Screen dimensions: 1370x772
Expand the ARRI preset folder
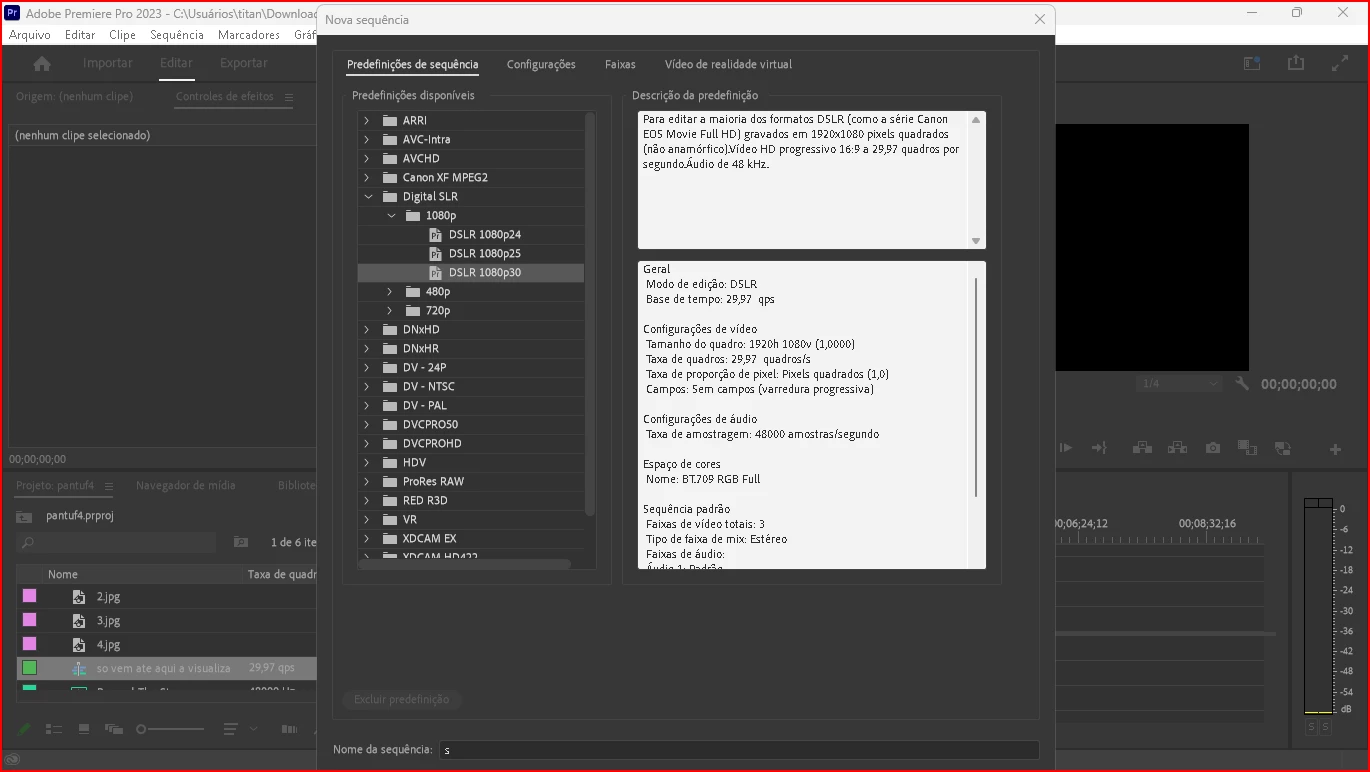(367, 121)
